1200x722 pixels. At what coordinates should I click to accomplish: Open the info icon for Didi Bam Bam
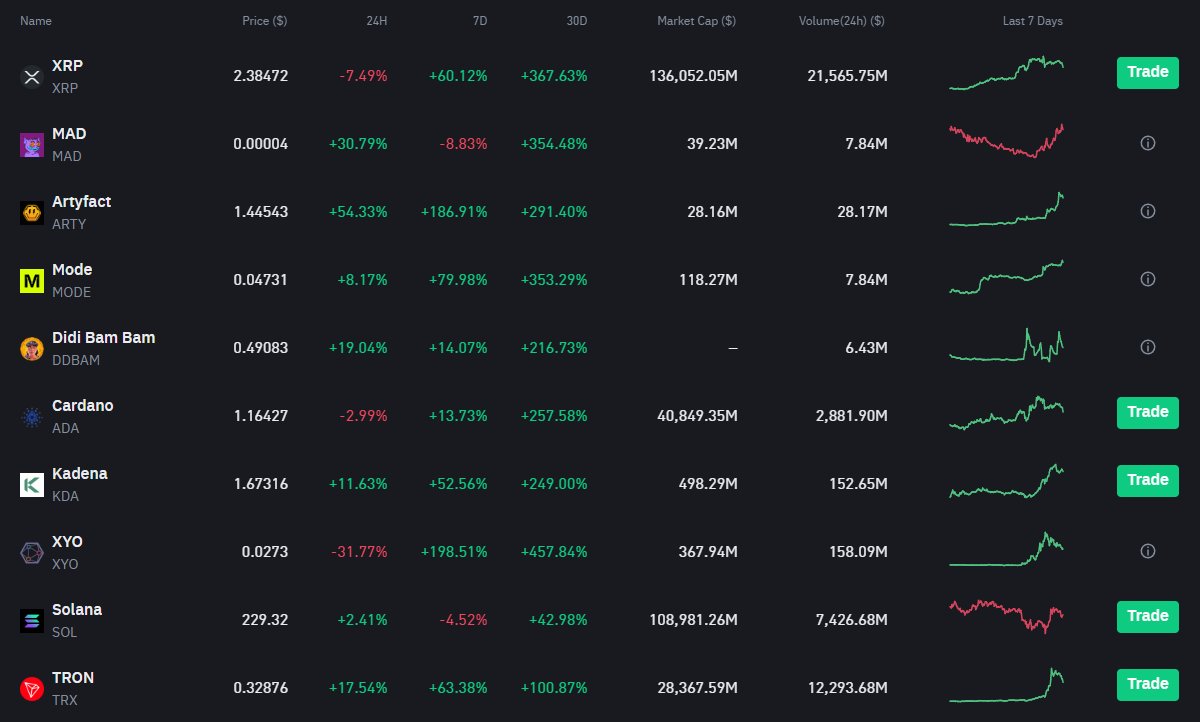click(x=1148, y=347)
